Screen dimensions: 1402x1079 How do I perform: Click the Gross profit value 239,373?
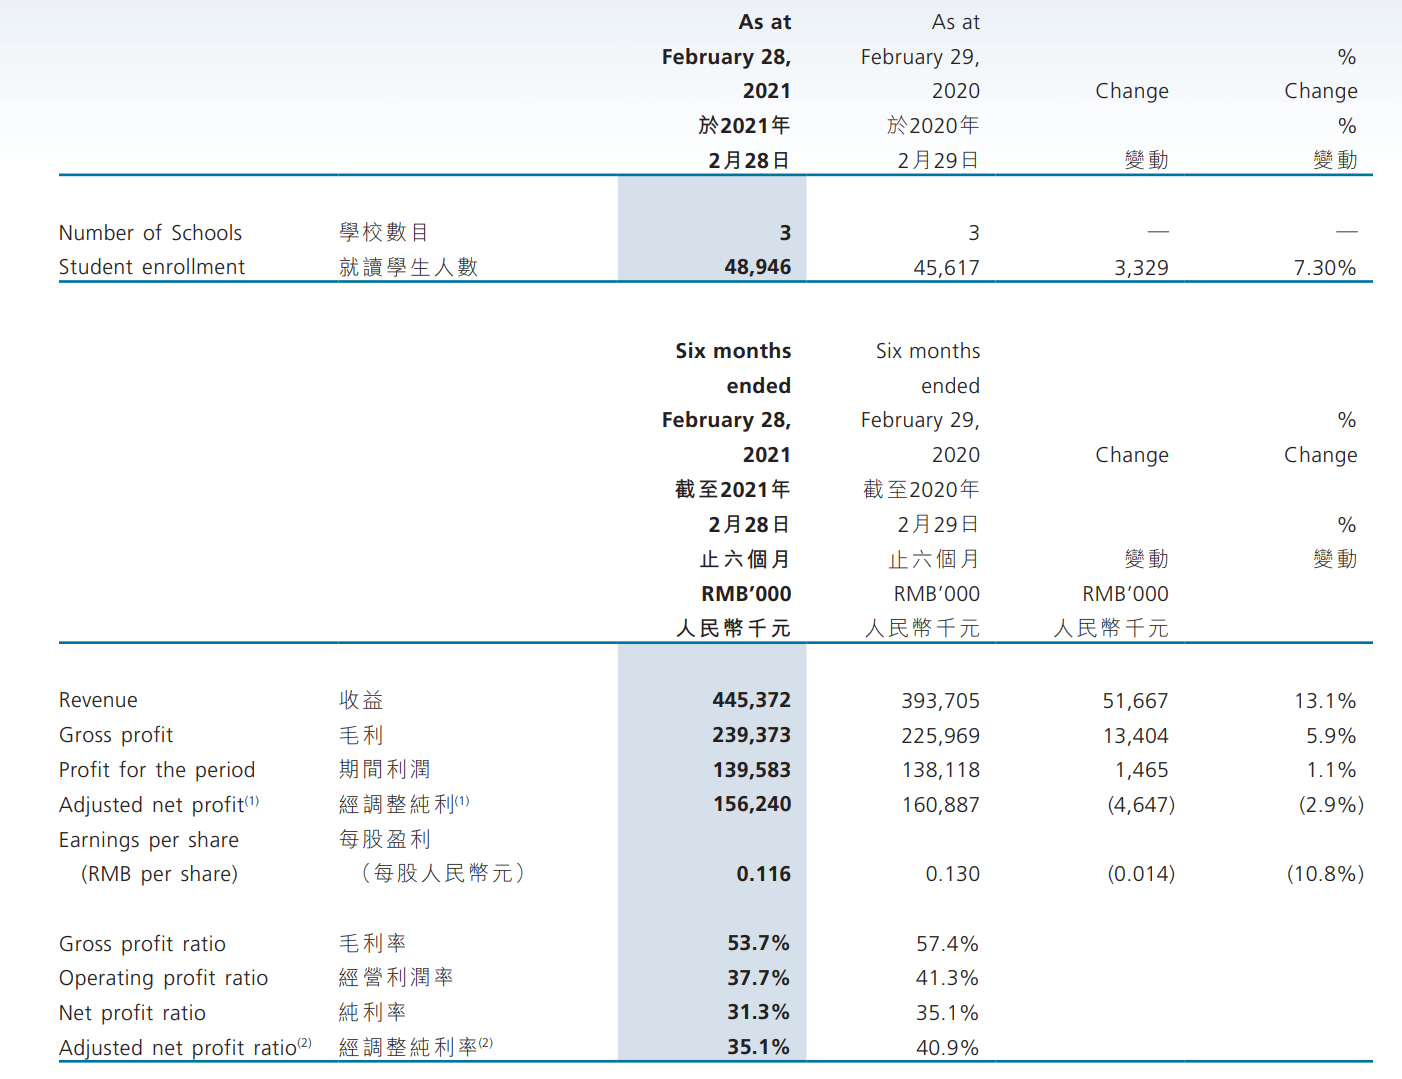[x=751, y=735]
